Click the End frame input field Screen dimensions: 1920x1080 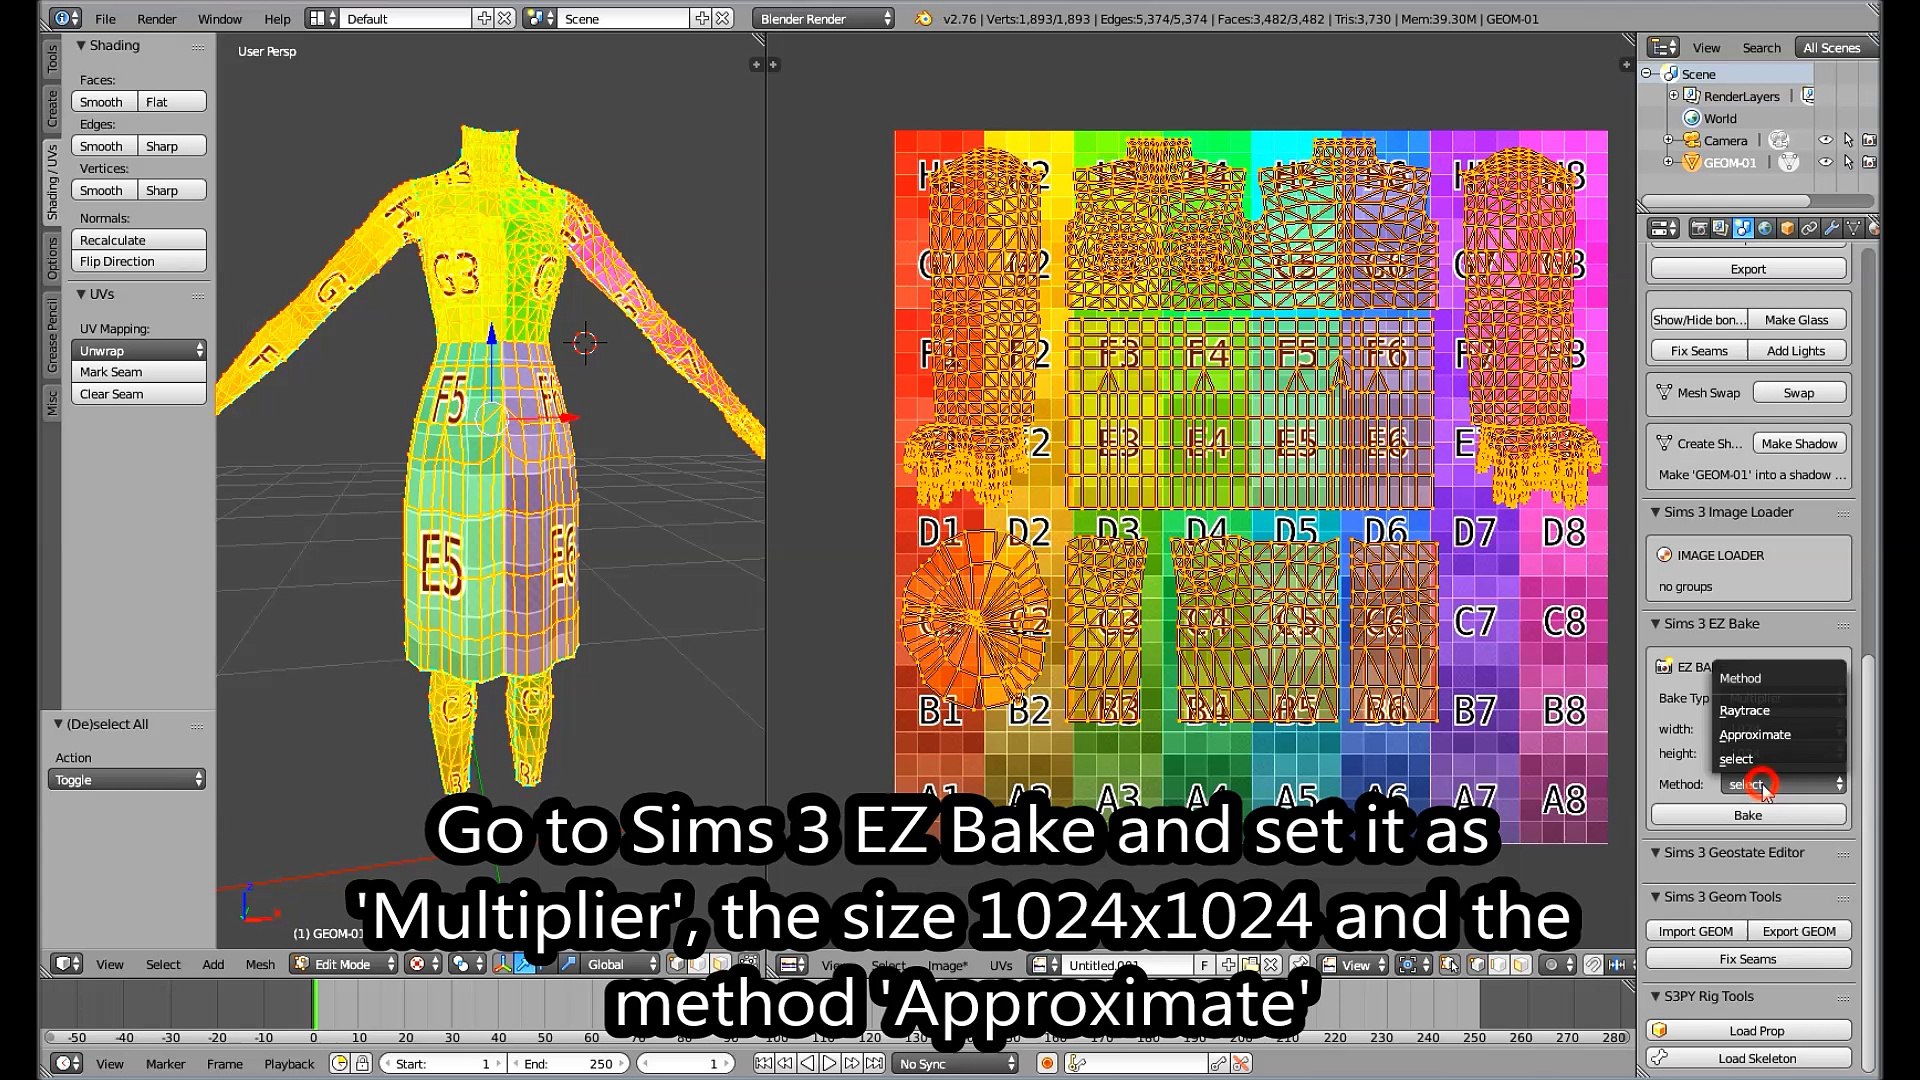coord(567,1063)
